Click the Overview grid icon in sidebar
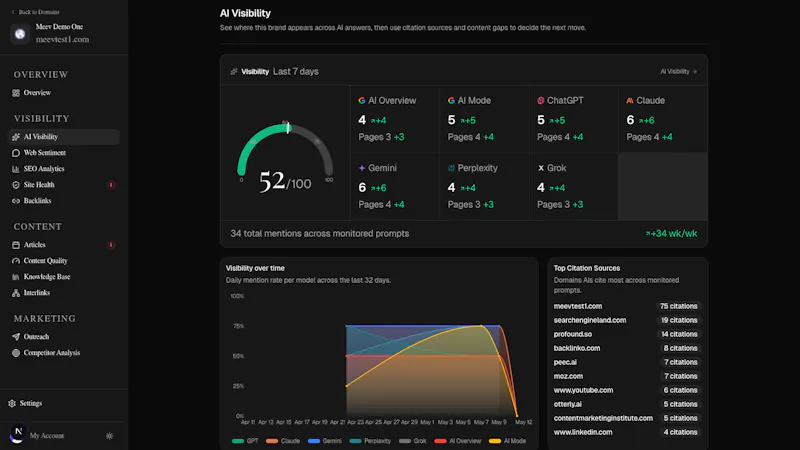 click(16, 93)
